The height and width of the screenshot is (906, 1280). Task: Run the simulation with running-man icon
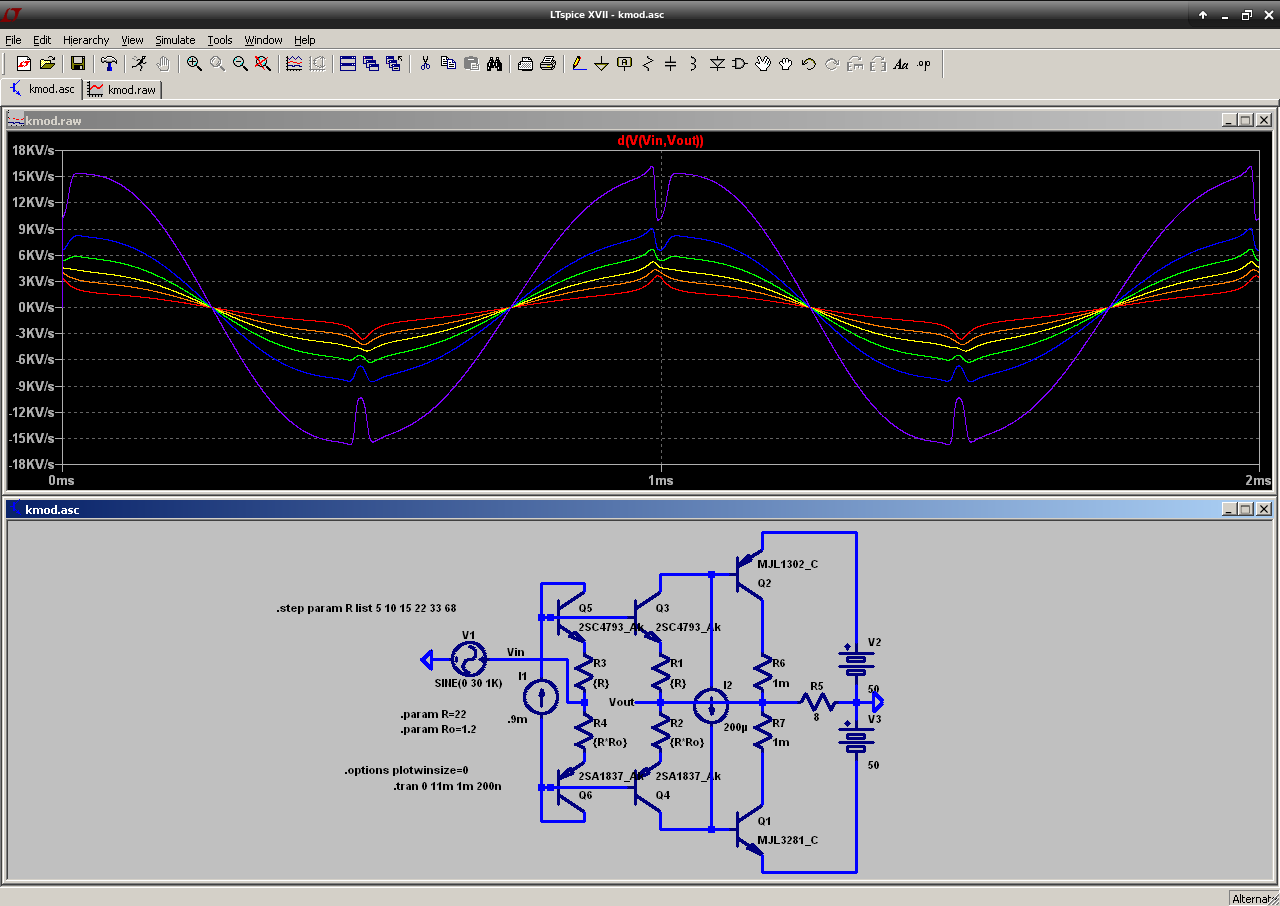[x=139, y=64]
